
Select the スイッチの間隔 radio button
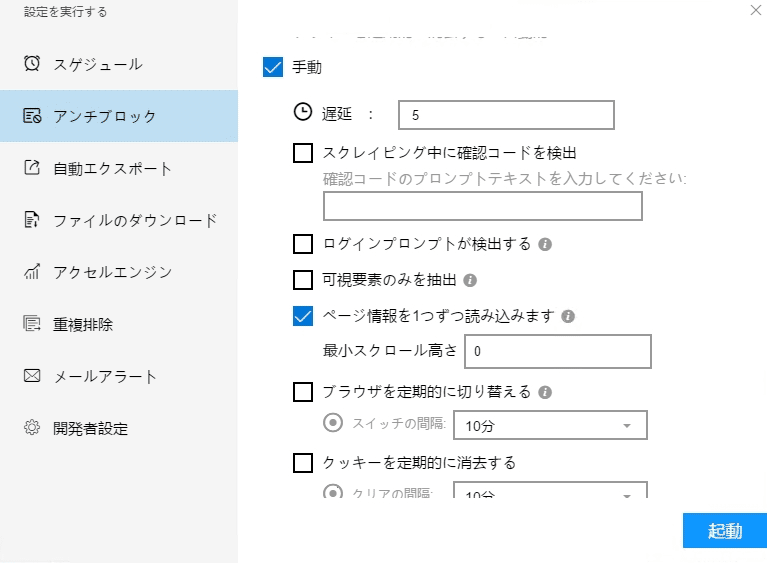334,423
